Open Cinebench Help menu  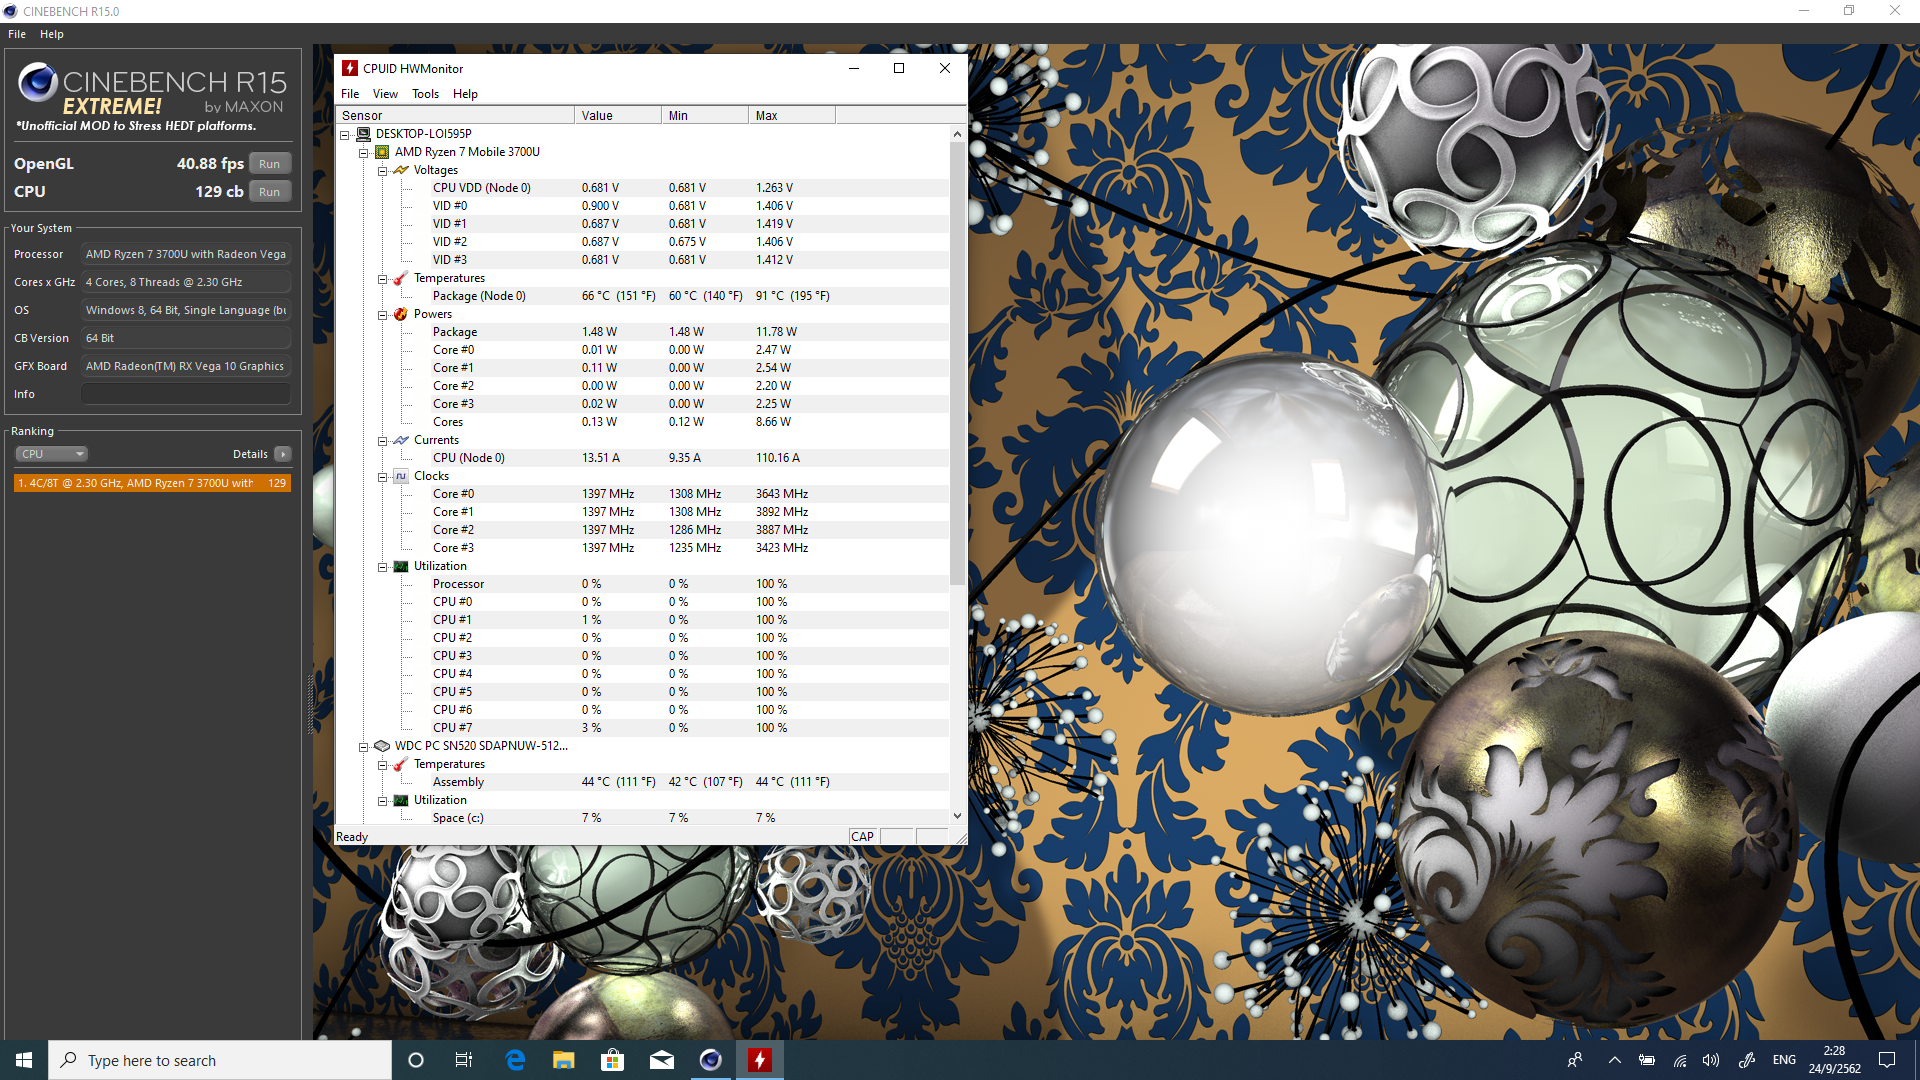point(52,34)
